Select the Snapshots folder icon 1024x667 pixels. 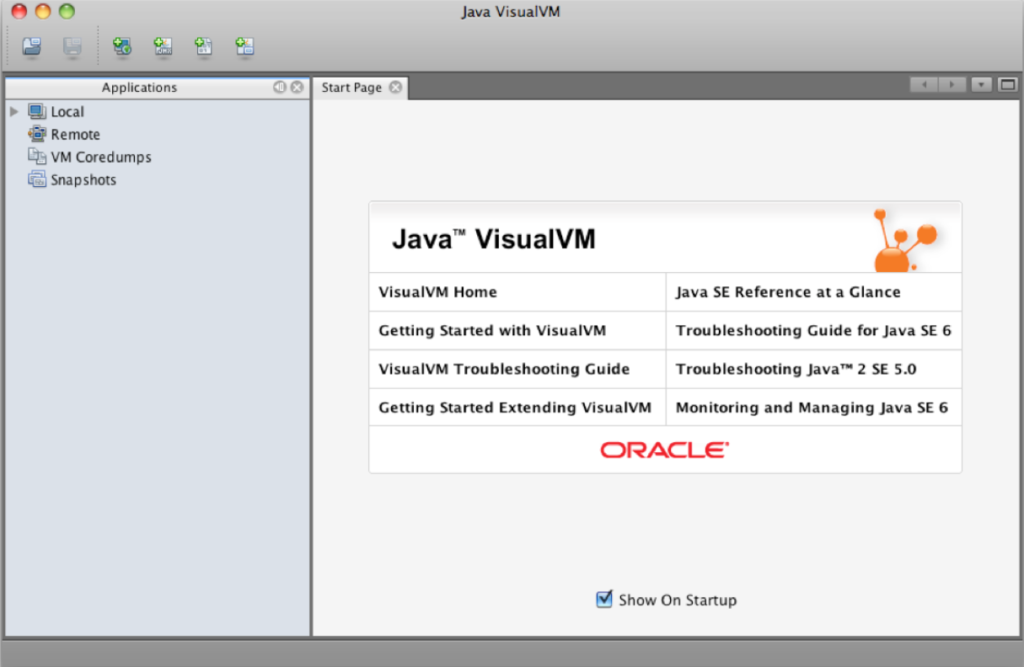37,179
